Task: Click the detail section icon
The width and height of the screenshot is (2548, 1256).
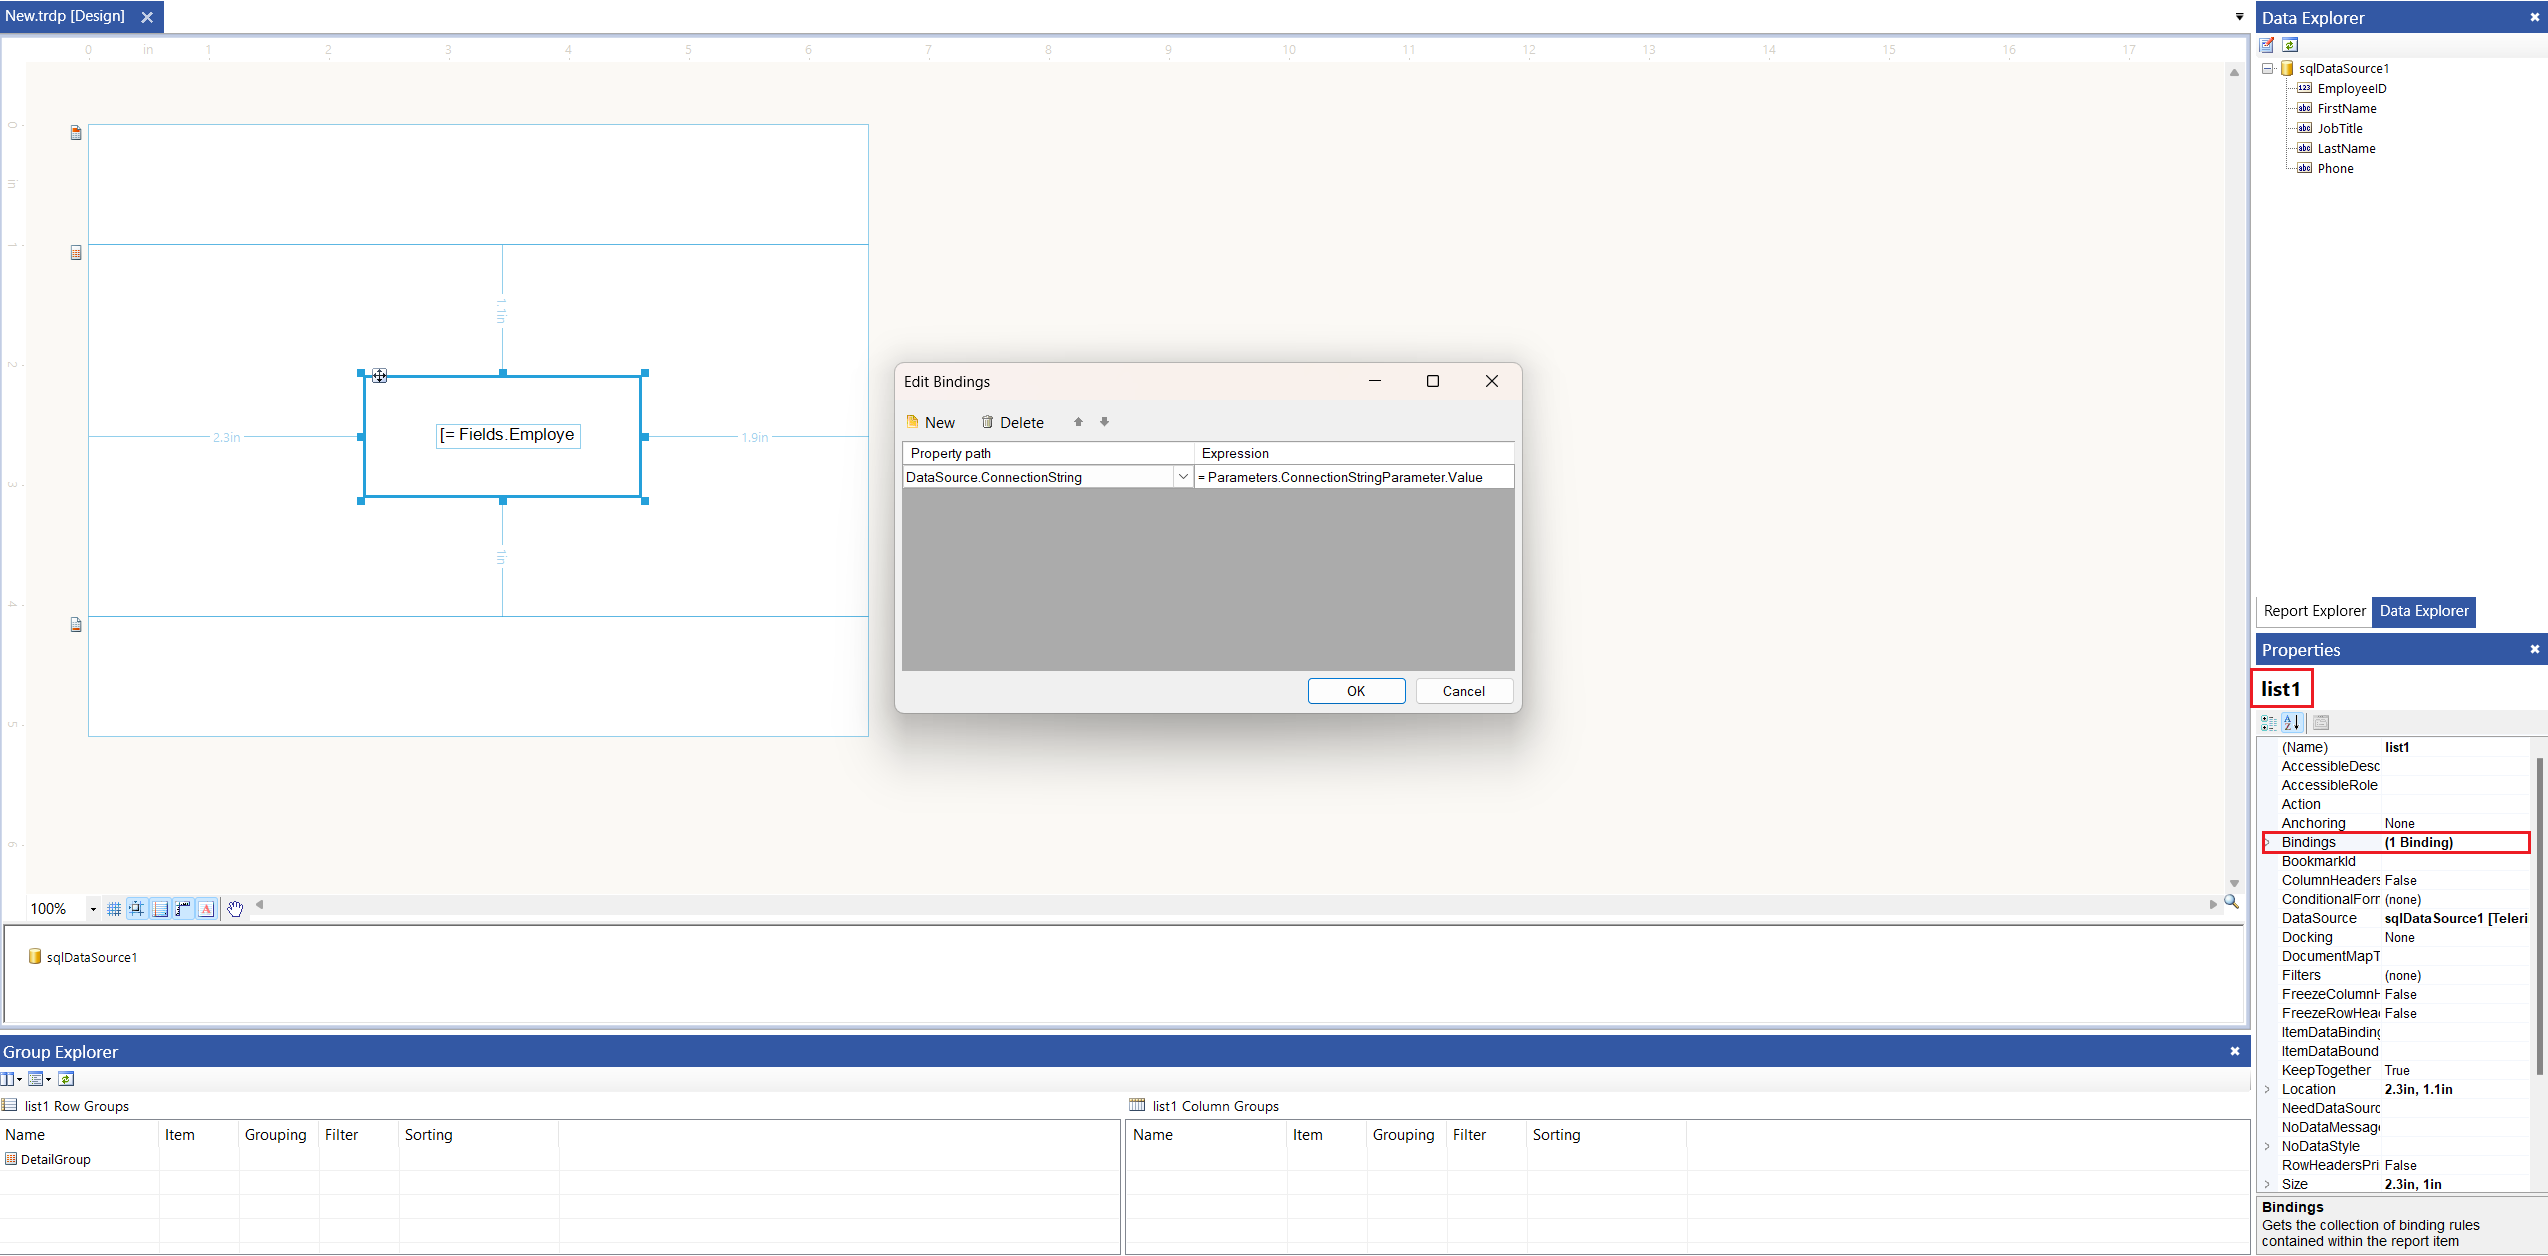Action: click(76, 252)
